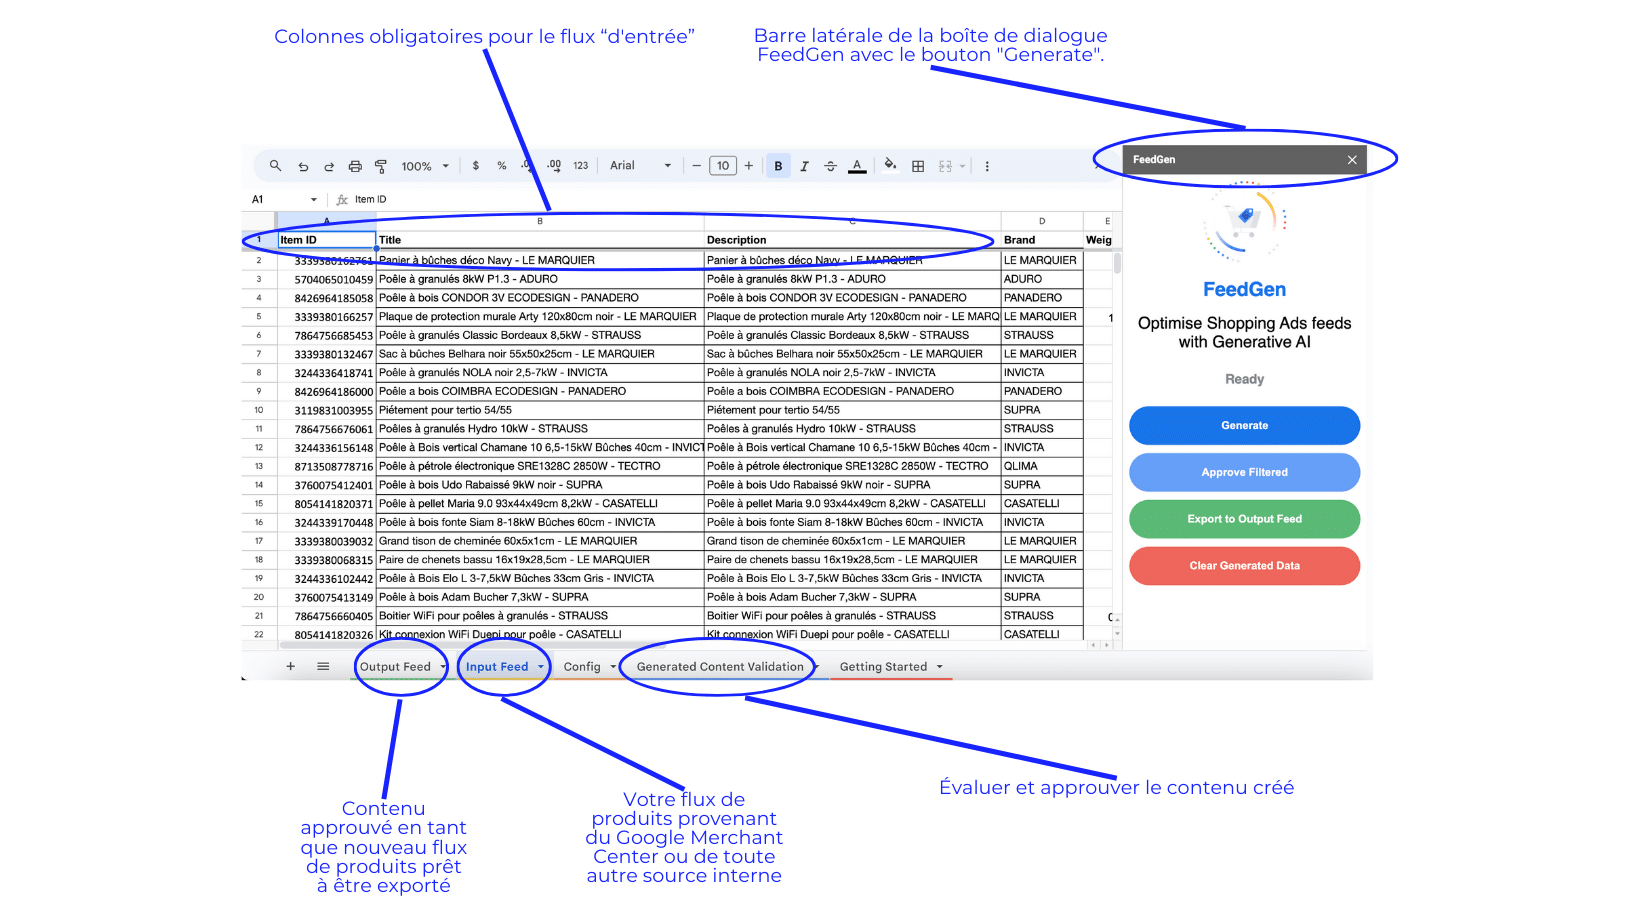Open the Arial font family dropdown
Image resolution: width=1640 pixels, height=924 pixels.
click(x=640, y=166)
